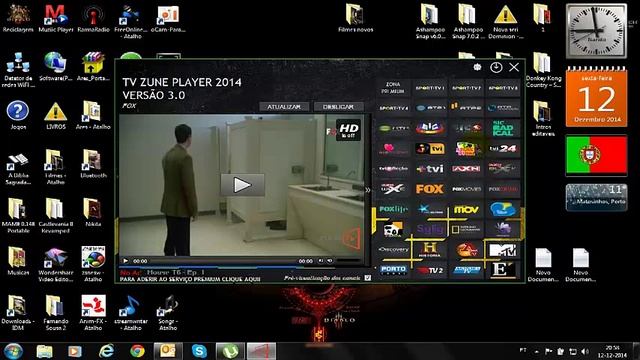Click the video seek progress bar

pos(224,261)
